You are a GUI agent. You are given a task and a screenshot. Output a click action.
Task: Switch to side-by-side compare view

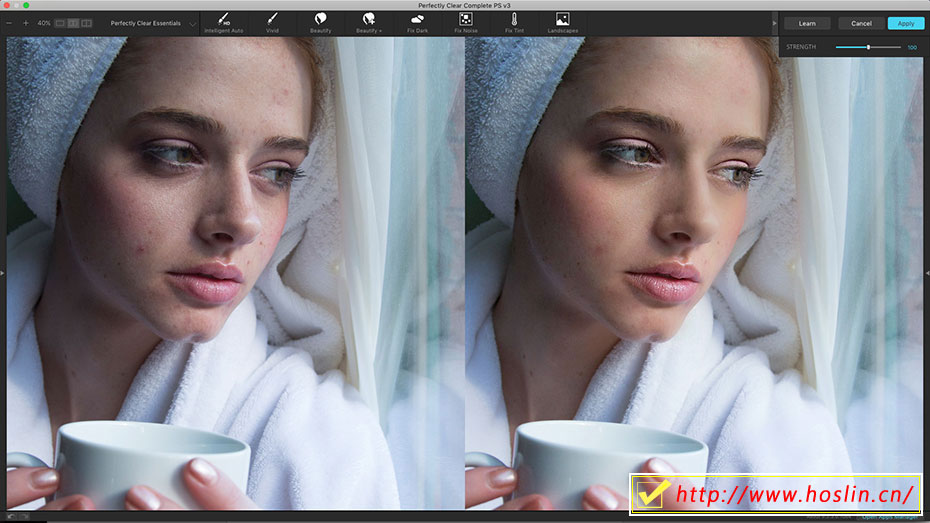73,23
